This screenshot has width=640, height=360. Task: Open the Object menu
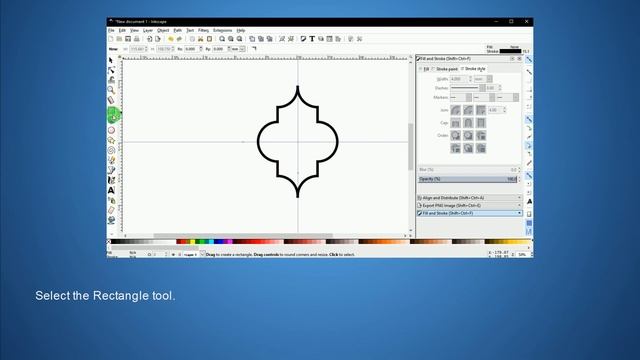pyautogui.click(x=163, y=30)
